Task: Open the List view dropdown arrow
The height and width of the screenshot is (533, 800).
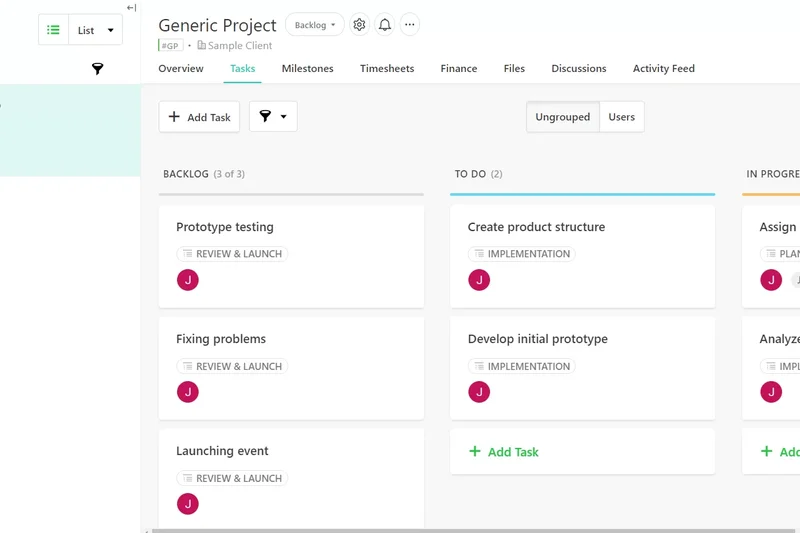Action: 110,30
